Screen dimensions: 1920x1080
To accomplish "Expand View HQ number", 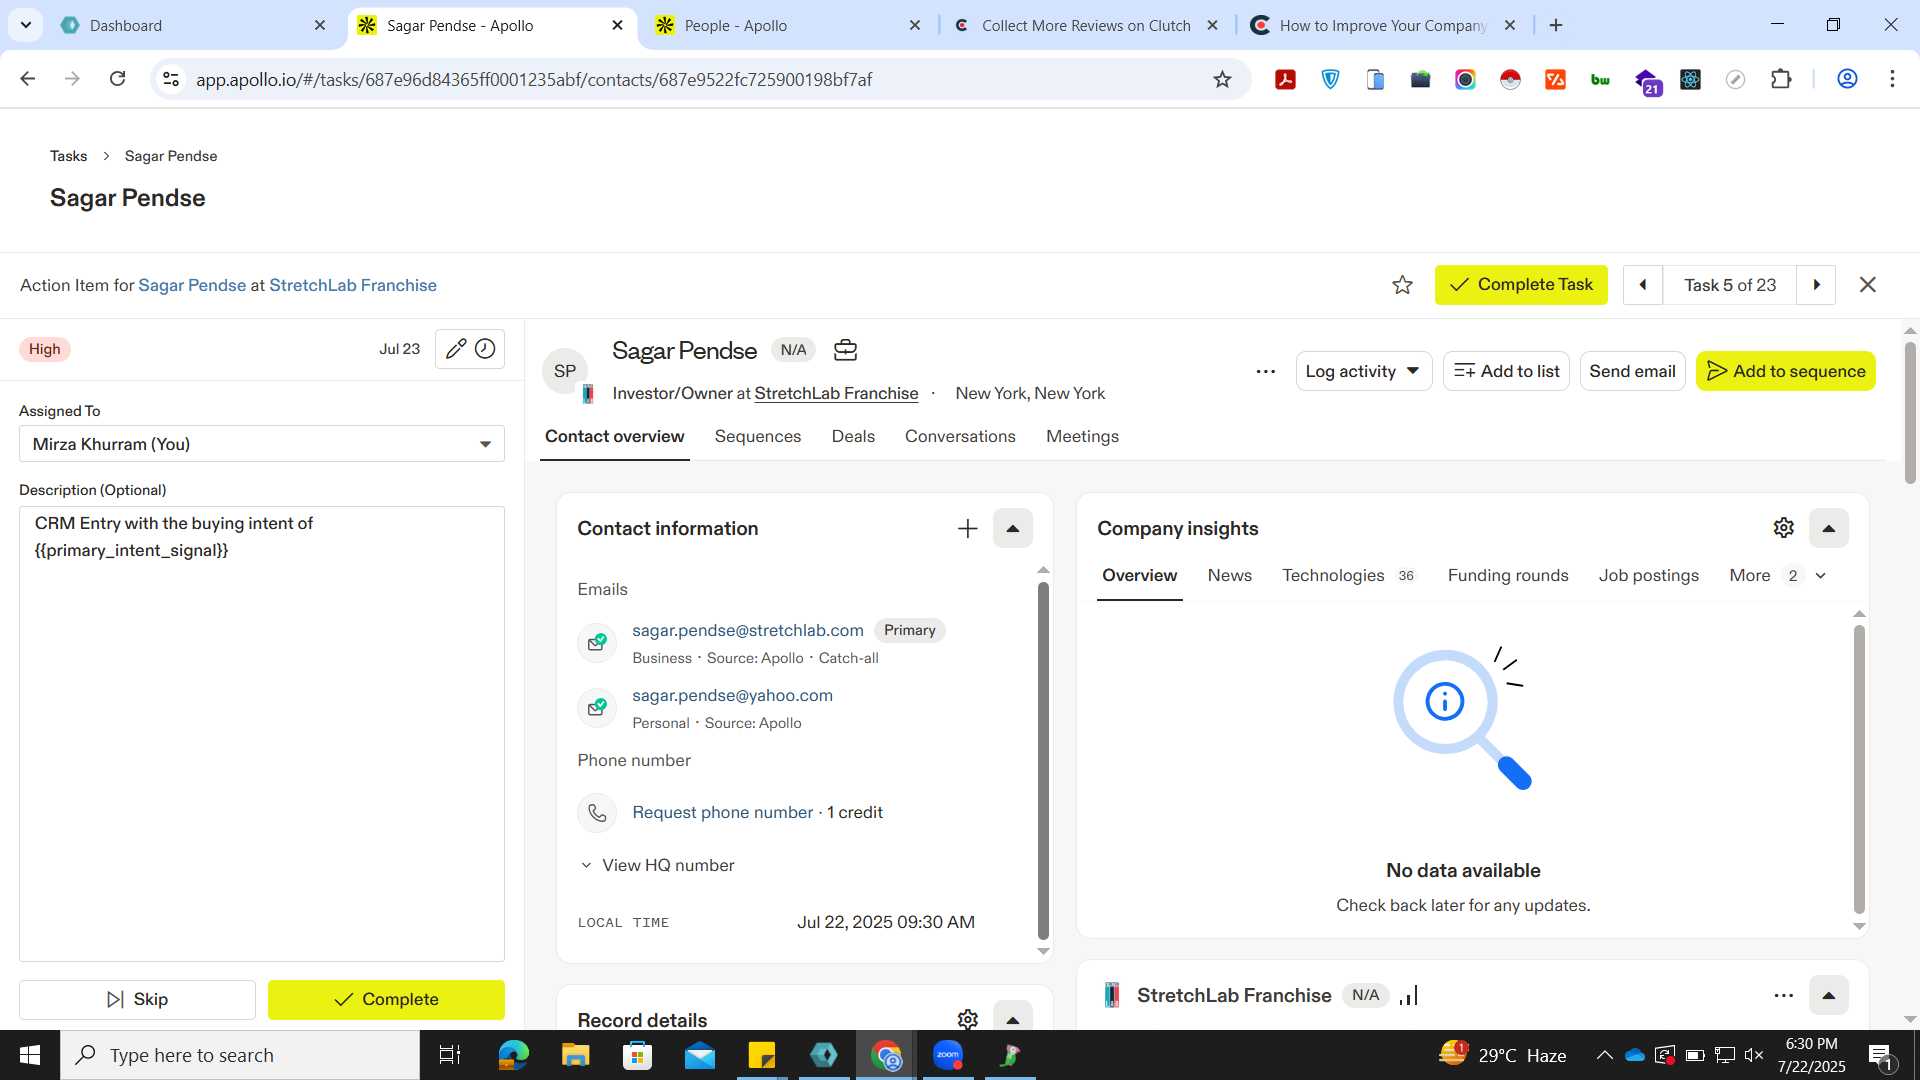I will [x=657, y=865].
